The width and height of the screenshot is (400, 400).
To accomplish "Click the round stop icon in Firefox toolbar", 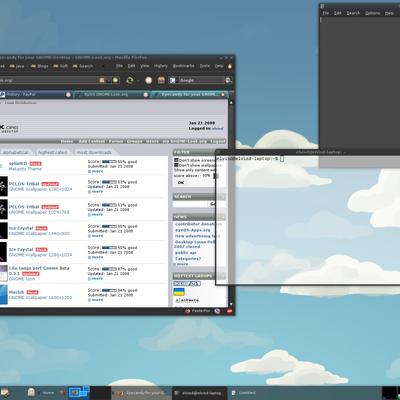I will coord(149,80).
